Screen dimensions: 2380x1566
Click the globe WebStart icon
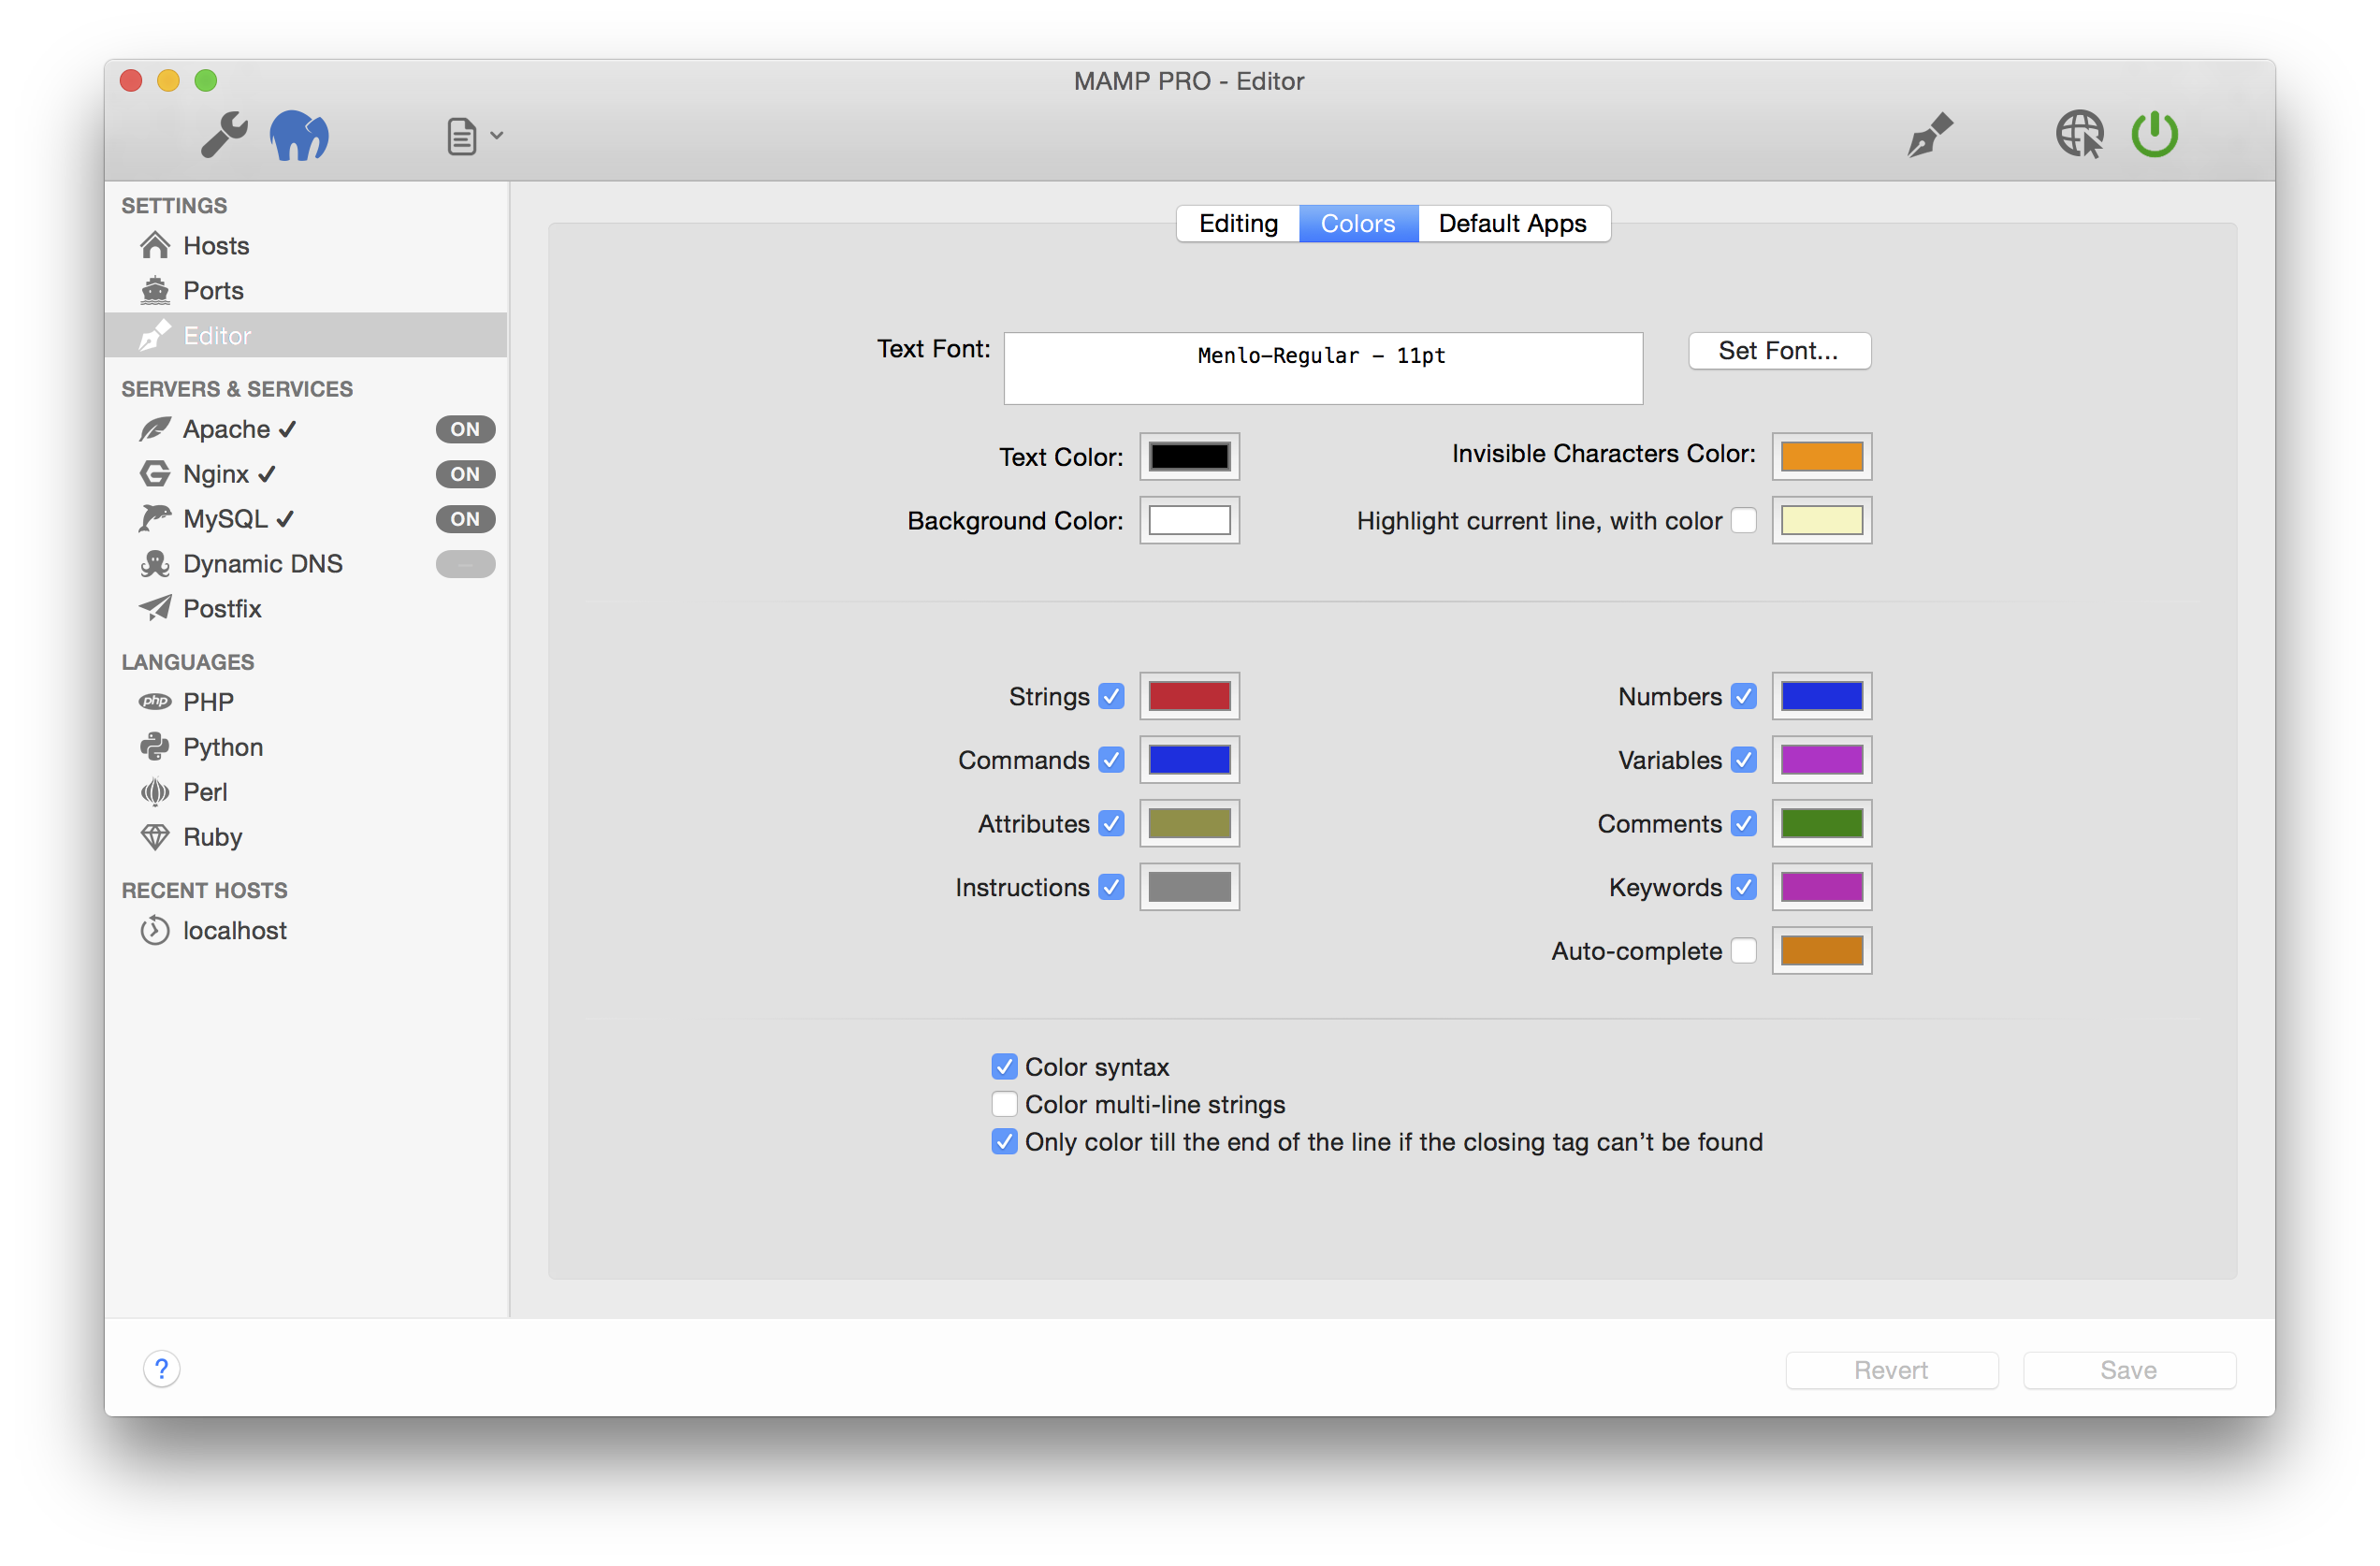pyautogui.click(x=2079, y=134)
